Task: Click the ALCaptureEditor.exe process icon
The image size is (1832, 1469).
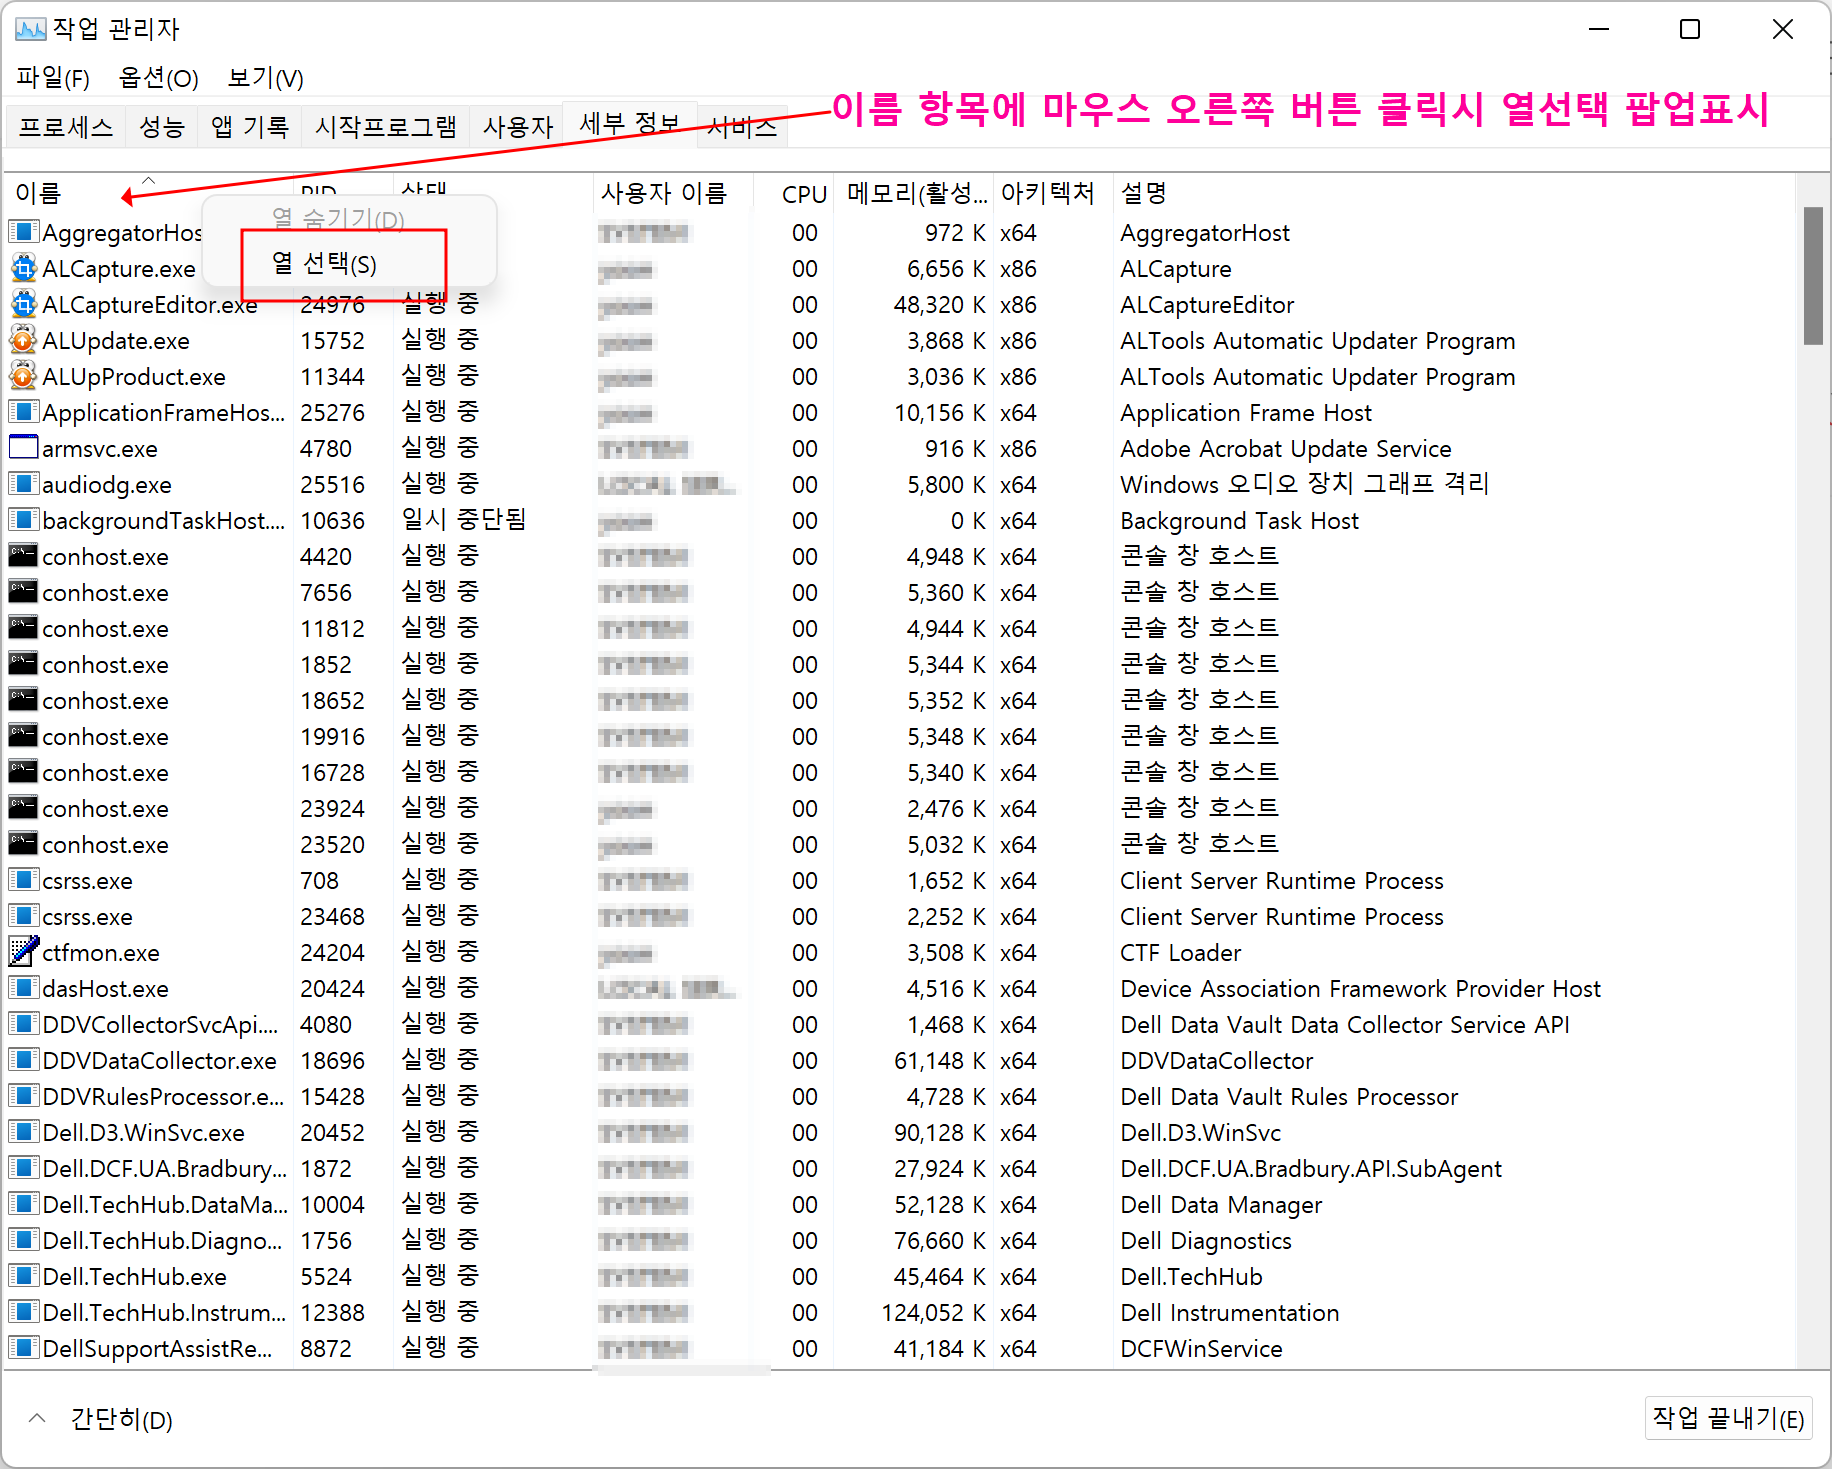Action: click(23, 305)
